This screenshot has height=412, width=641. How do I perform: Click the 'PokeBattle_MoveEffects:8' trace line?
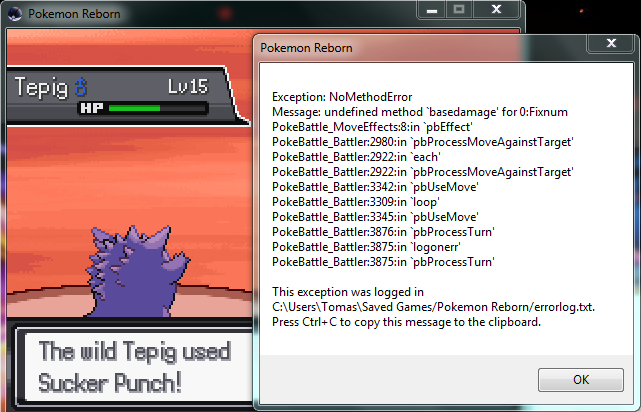tap(372, 127)
